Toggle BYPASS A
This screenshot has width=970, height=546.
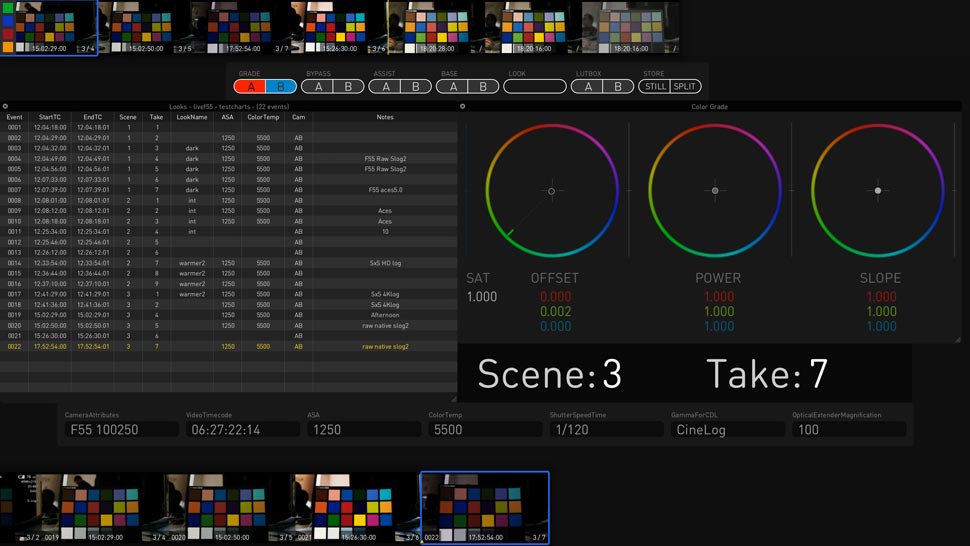(317, 87)
